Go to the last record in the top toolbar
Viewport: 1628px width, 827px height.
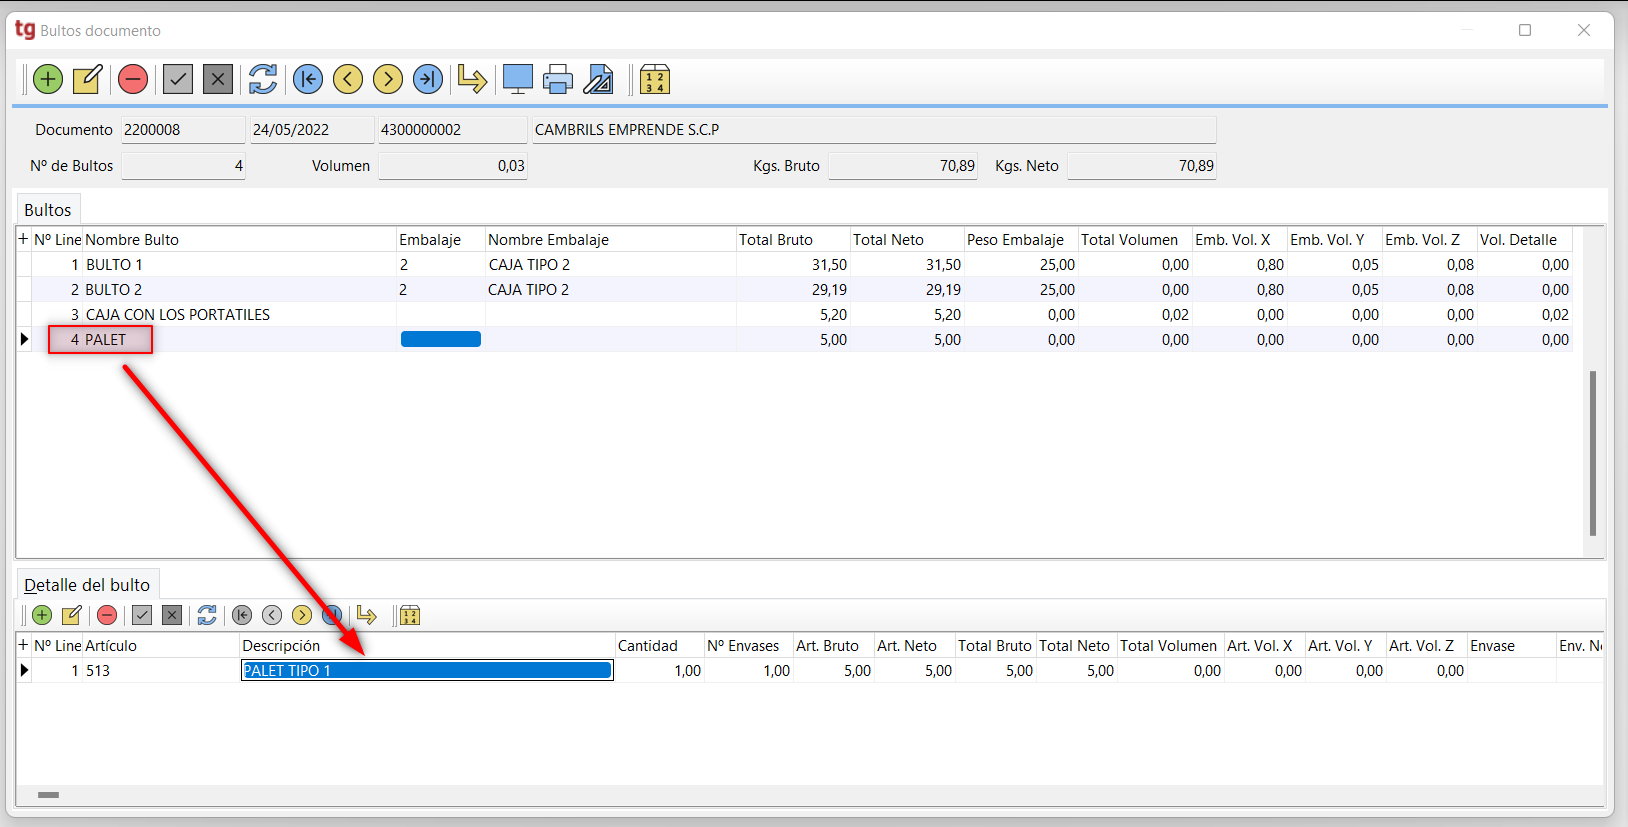[428, 79]
